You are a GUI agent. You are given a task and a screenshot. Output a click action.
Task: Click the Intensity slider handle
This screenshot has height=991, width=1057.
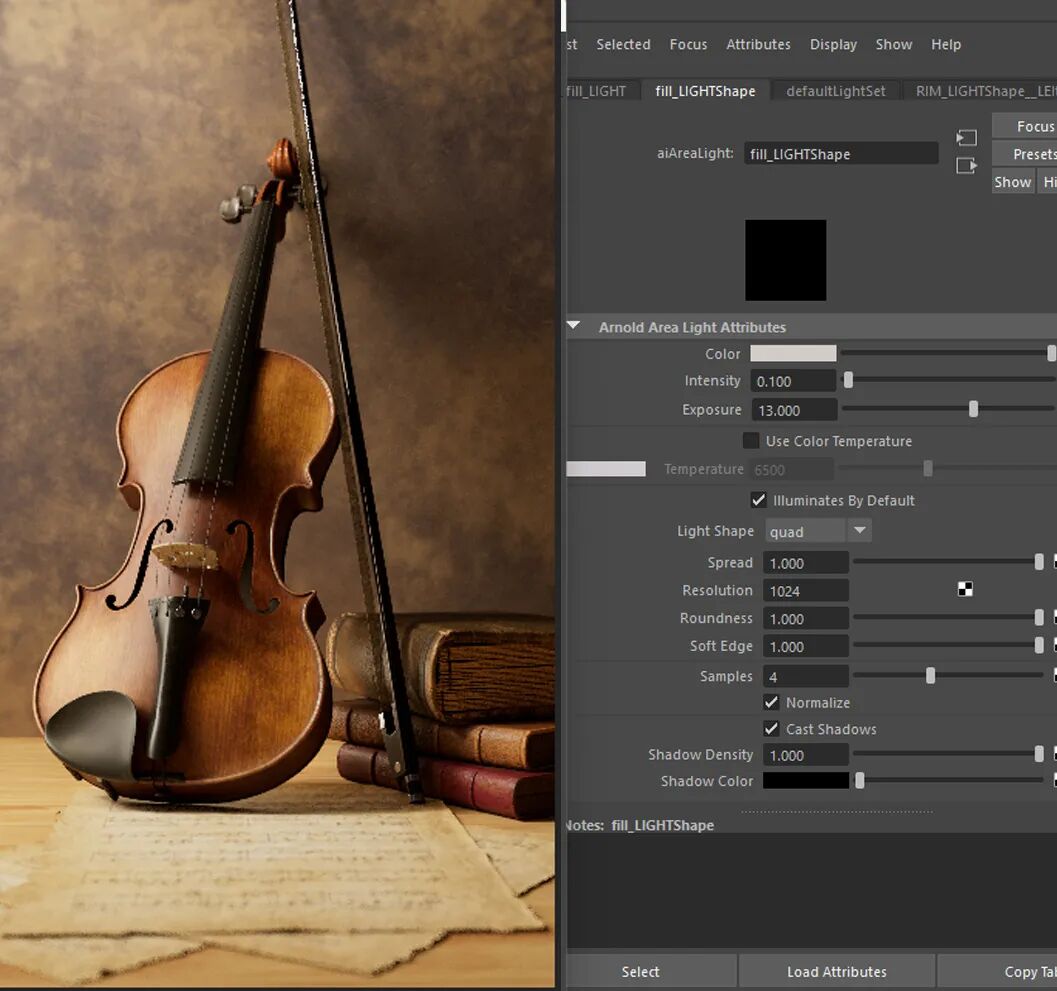tap(848, 381)
